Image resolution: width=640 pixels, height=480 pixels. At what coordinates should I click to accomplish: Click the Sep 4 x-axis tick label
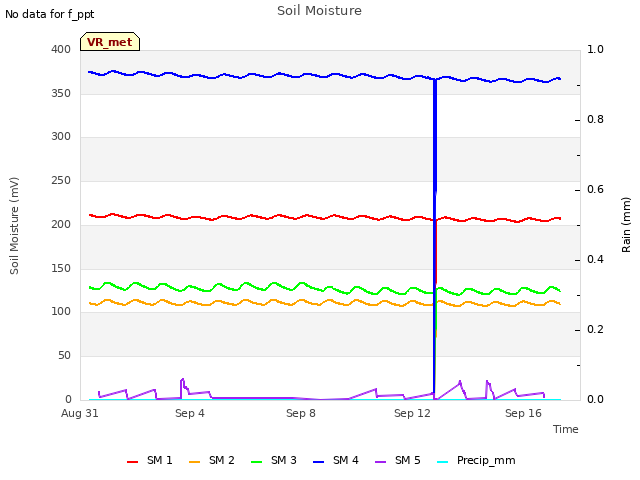coord(190,413)
